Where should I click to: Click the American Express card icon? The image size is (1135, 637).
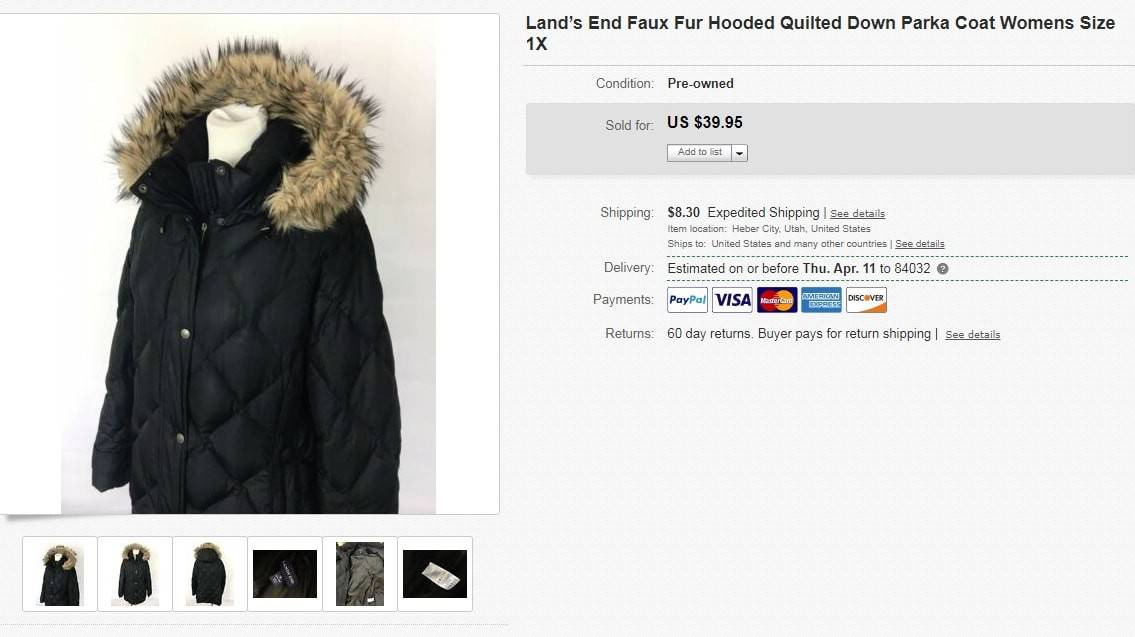point(821,300)
